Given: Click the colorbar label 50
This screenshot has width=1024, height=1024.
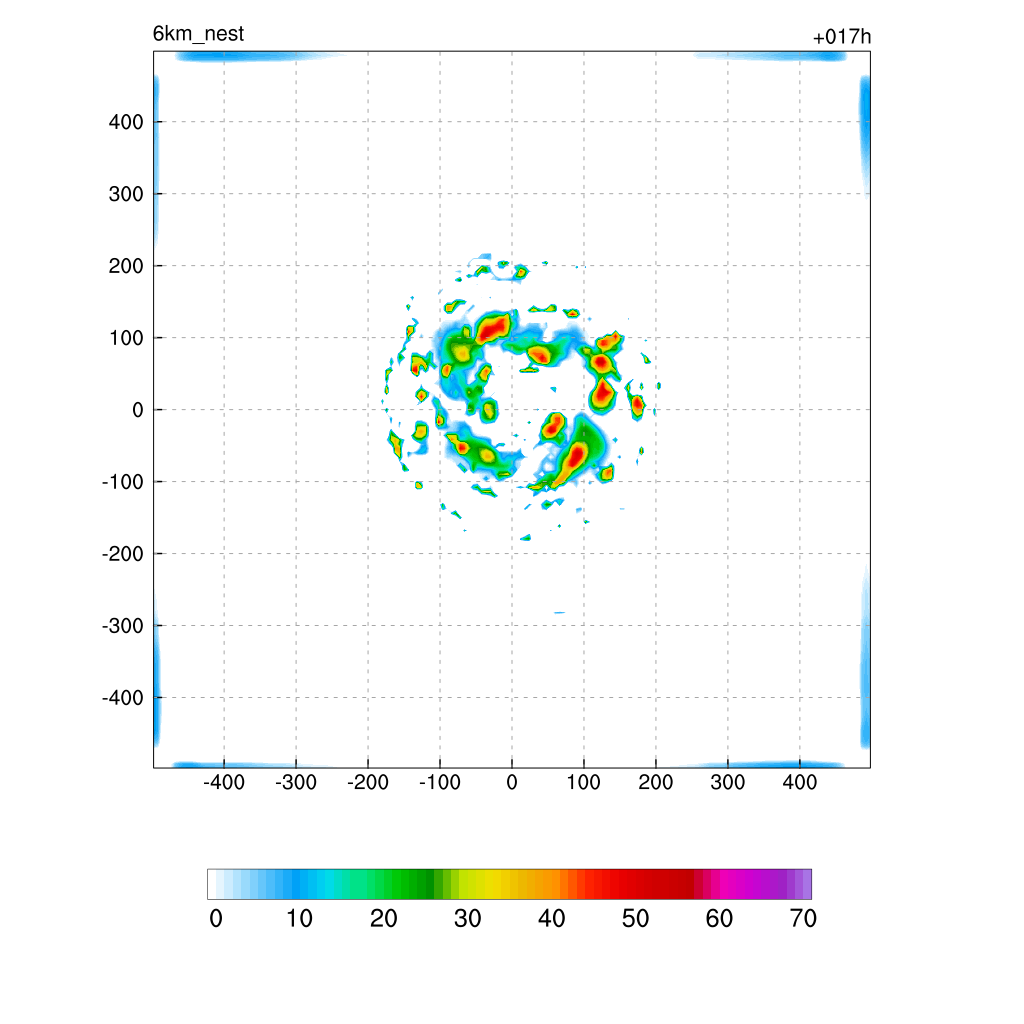Looking at the screenshot, I should (x=635, y=919).
